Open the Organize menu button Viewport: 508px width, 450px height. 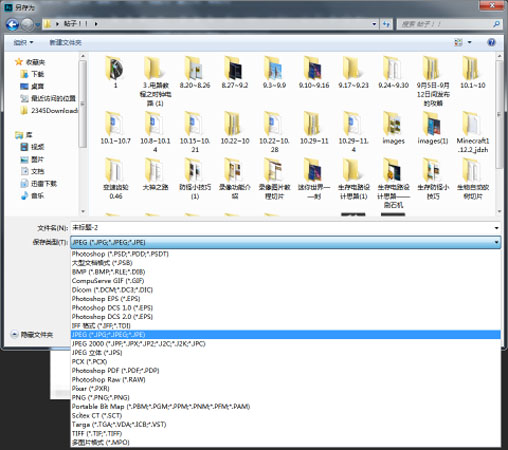pyautogui.click(x=23, y=42)
